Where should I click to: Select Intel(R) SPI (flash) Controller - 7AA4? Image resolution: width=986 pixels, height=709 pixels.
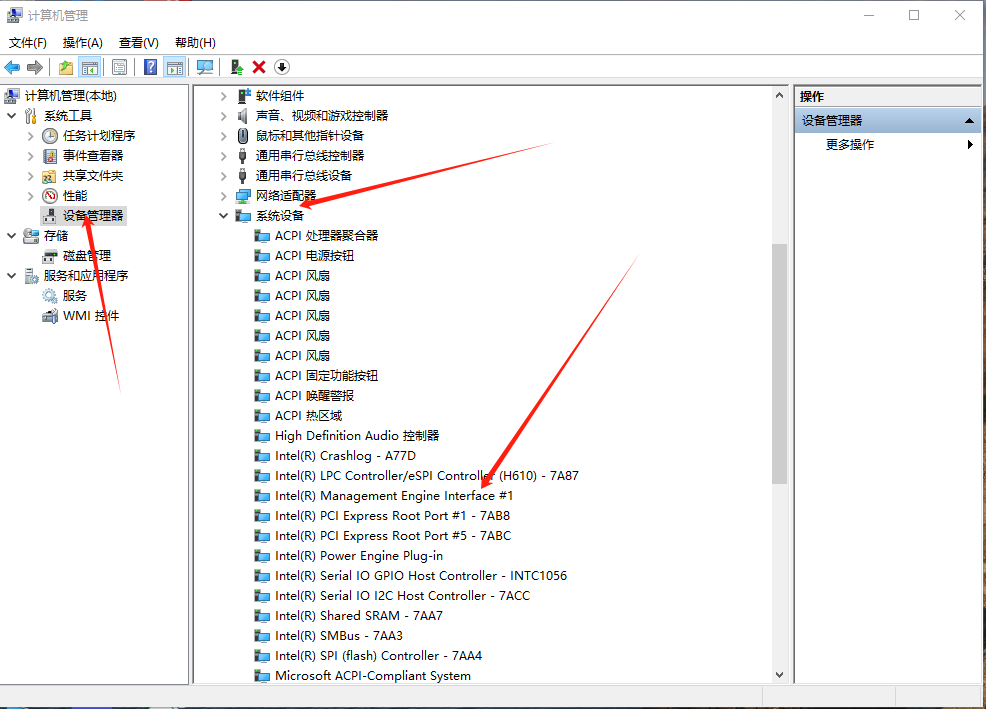378,656
